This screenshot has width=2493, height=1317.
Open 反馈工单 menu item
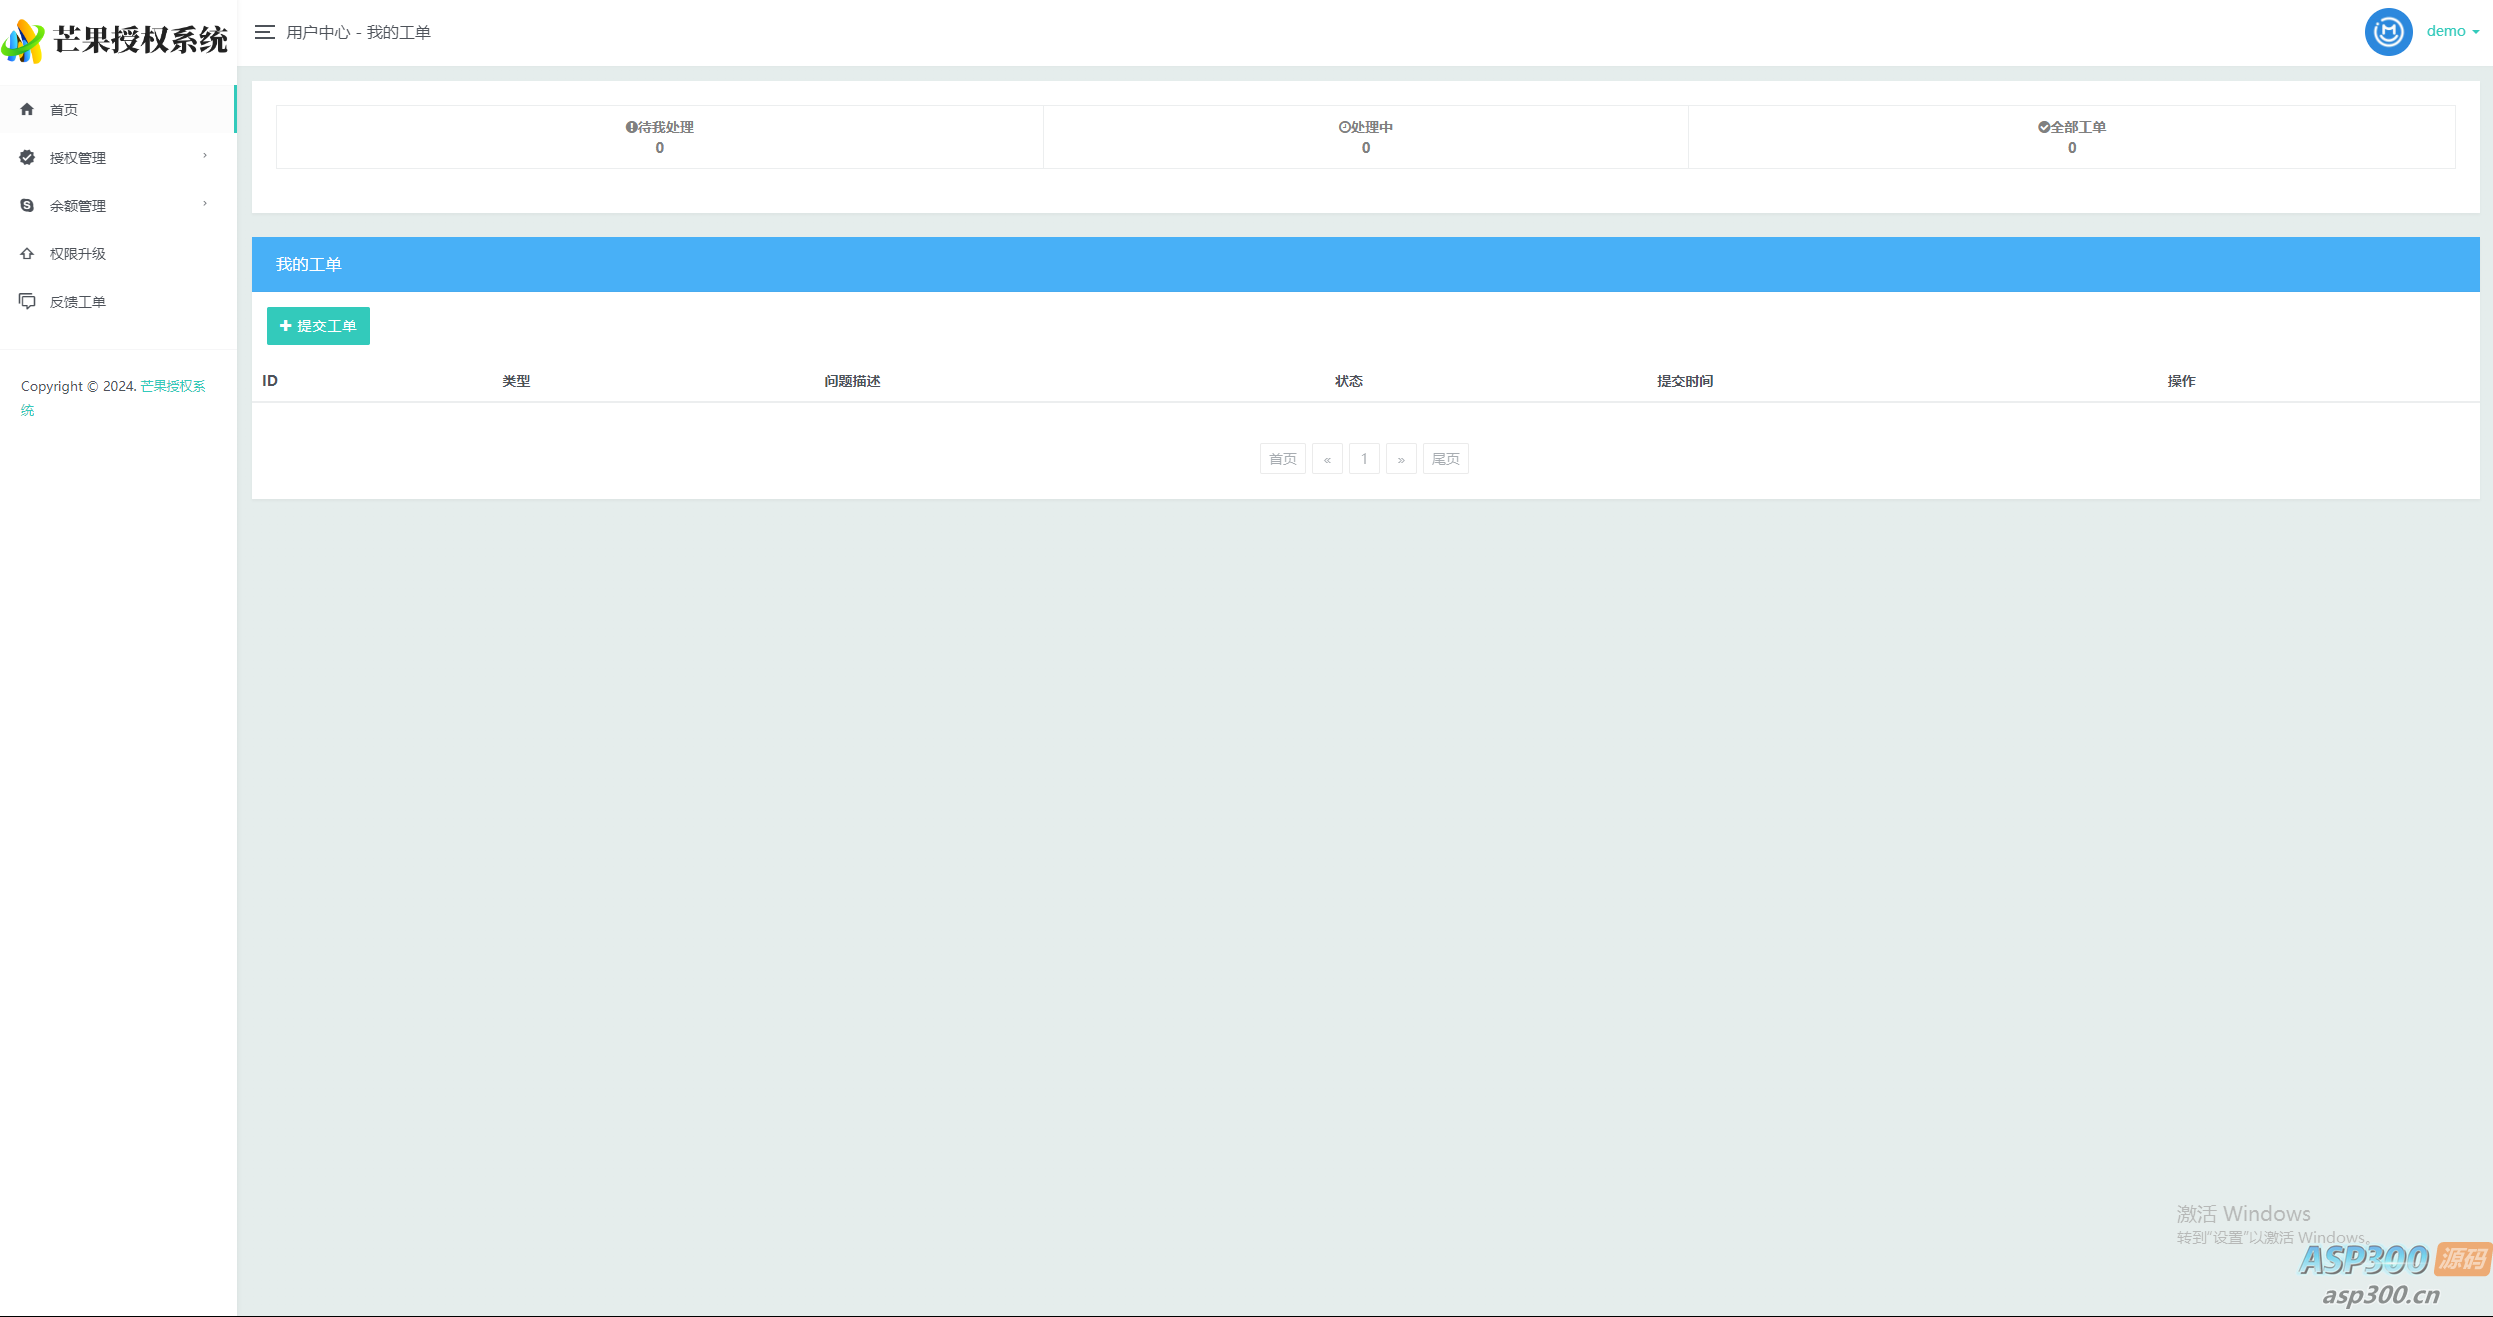click(x=78, y=302)
